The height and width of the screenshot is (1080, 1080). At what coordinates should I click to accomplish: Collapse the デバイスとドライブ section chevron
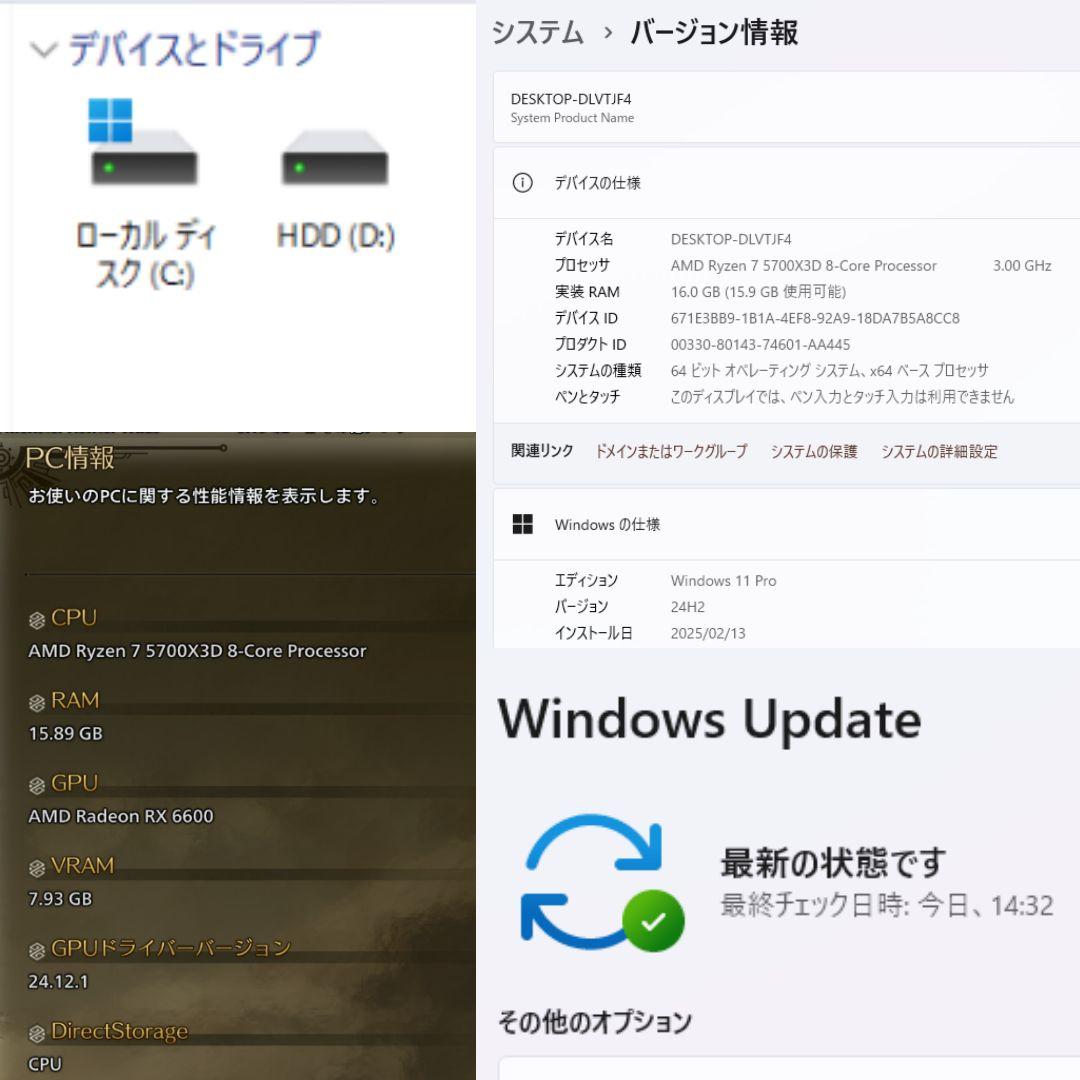(42, 51)
